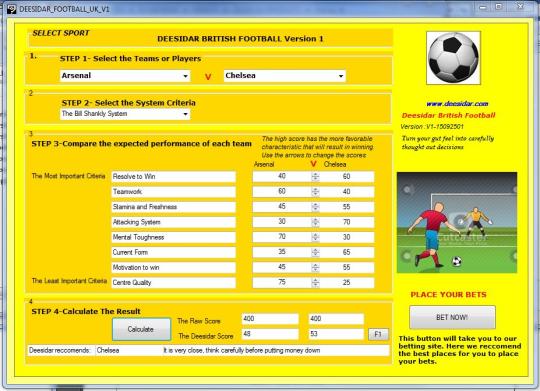Click Arsenal's Resolve to Win score 40

(282, 176)
